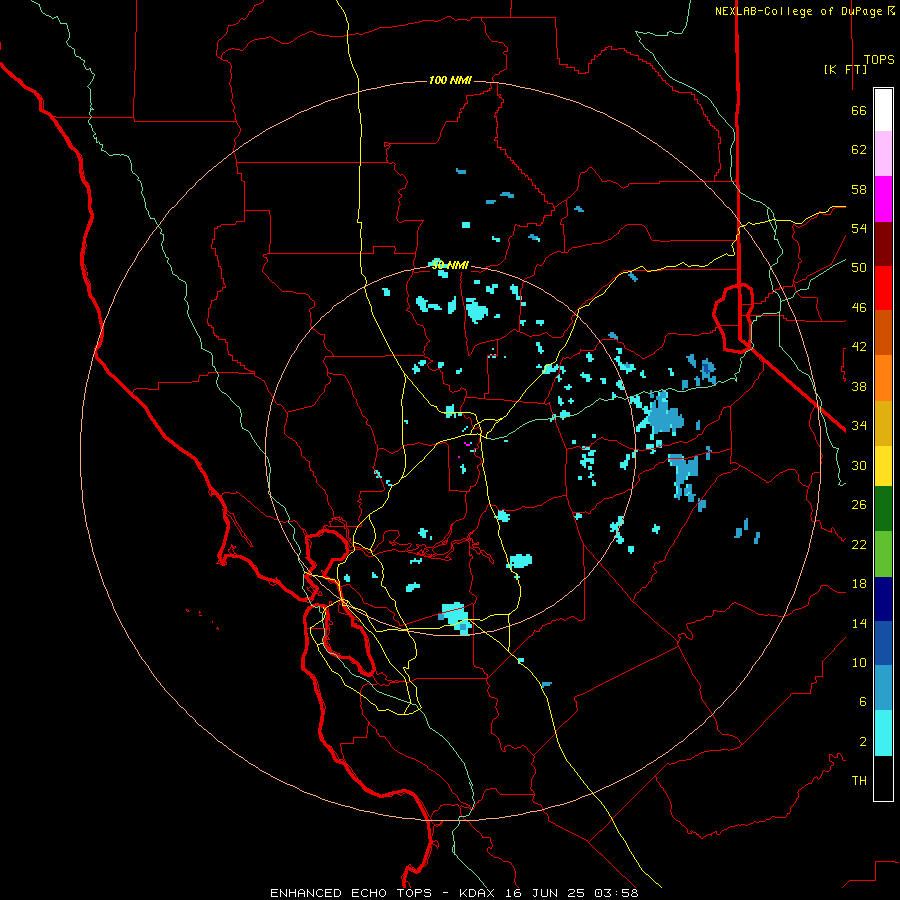The image size is (900, 900).
Task: Click the single-digit legend value 2
Action: [x=862, y=742]
